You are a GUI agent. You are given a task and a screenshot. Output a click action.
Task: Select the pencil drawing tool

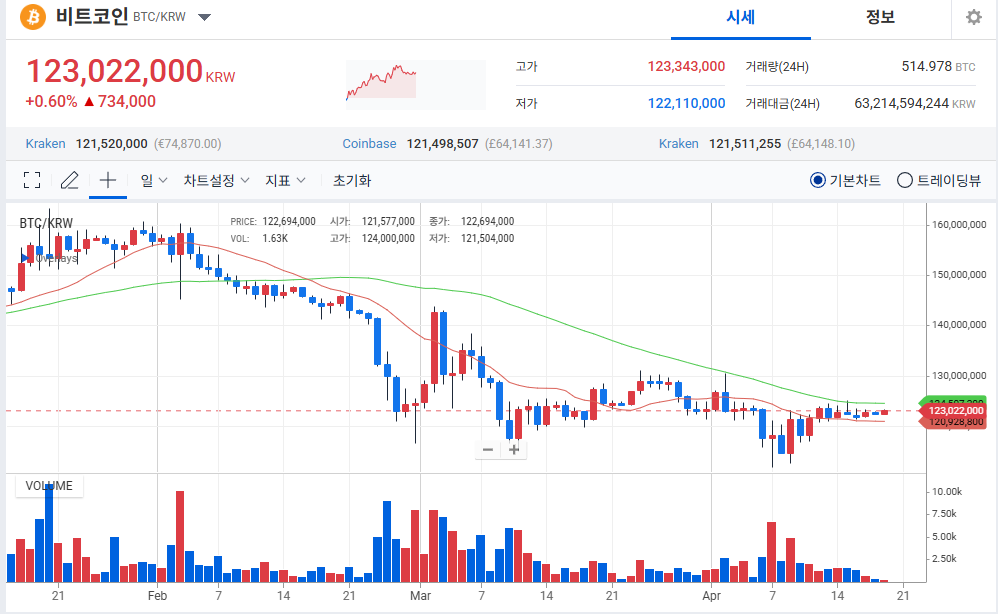coord(69,180)
